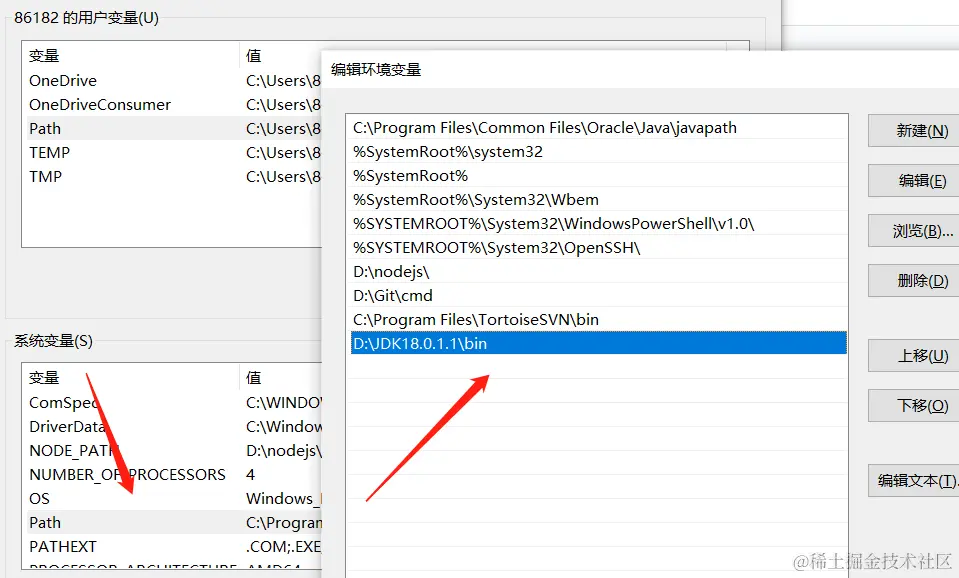Image resolution: width=959 pixels, height=578 pixels.
Task: Select the Oracle Java javapath entry
Action: (x=598, y=128)
